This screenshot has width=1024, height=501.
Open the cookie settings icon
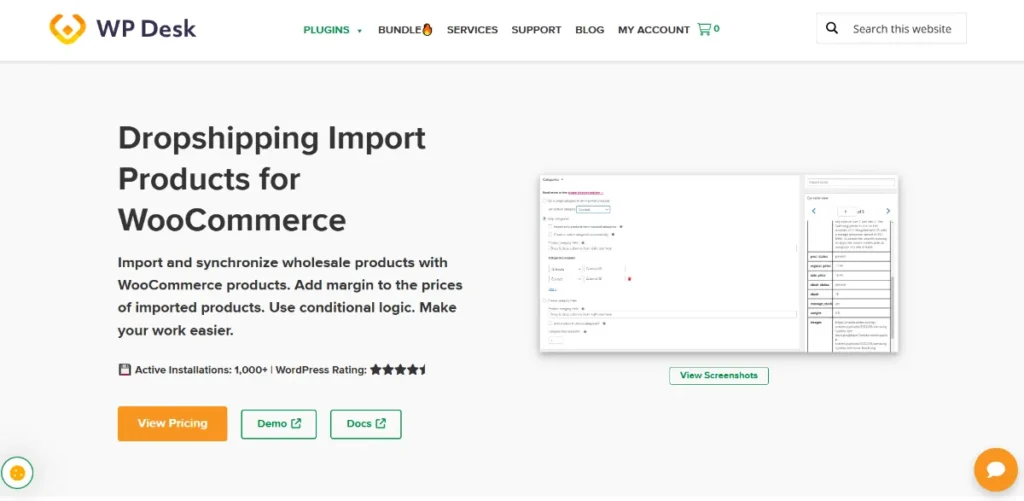(x=18, y=472)
